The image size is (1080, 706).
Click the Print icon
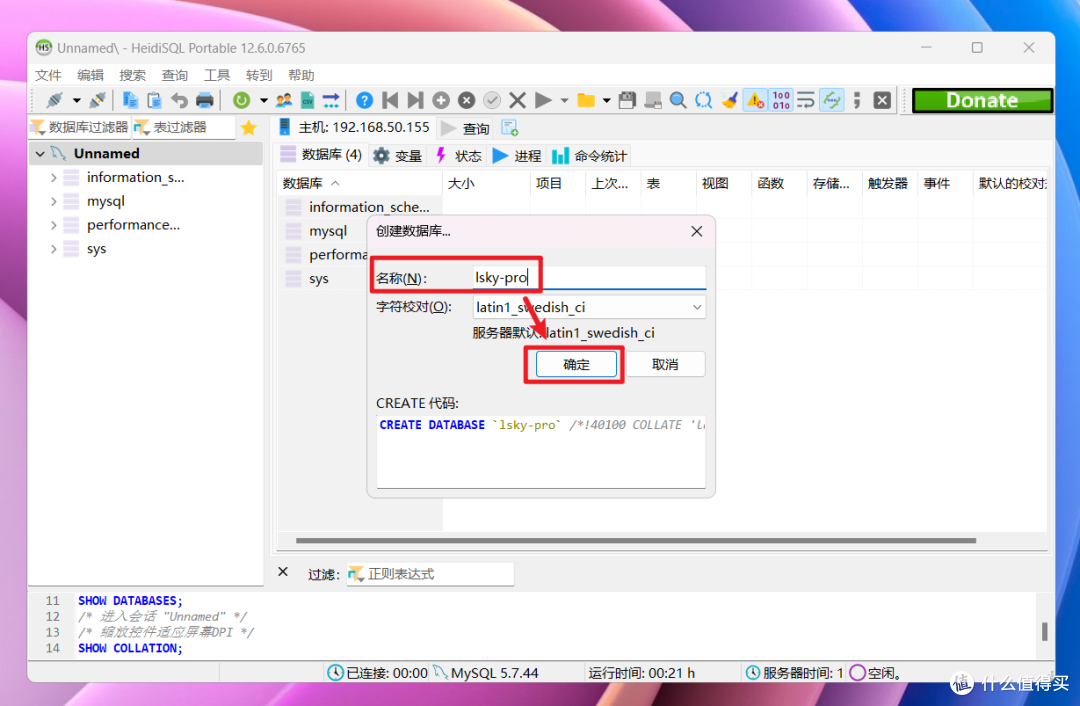[205, 101]
